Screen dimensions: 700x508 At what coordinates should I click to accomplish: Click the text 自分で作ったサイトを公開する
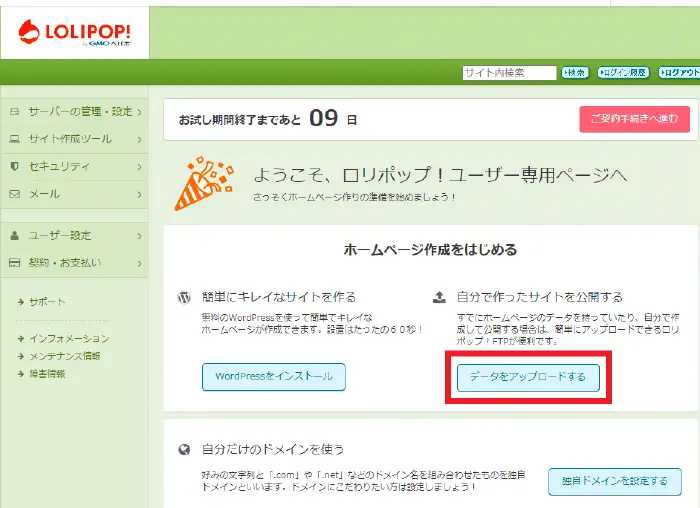540,297
